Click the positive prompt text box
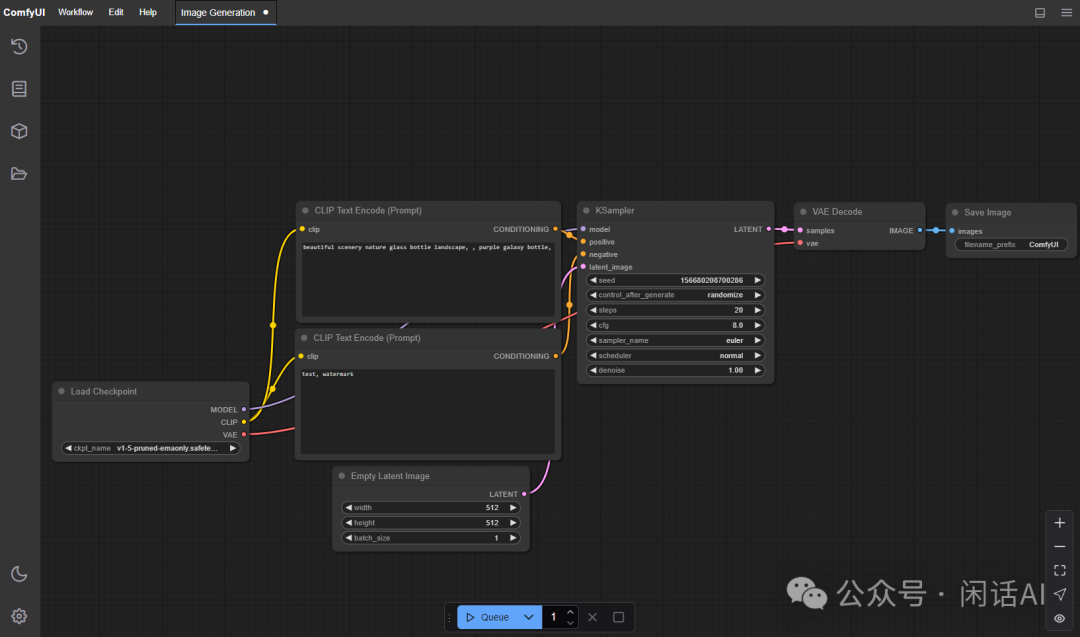The height and width of the screenshot is (637, 1080). tap(428, 280)
